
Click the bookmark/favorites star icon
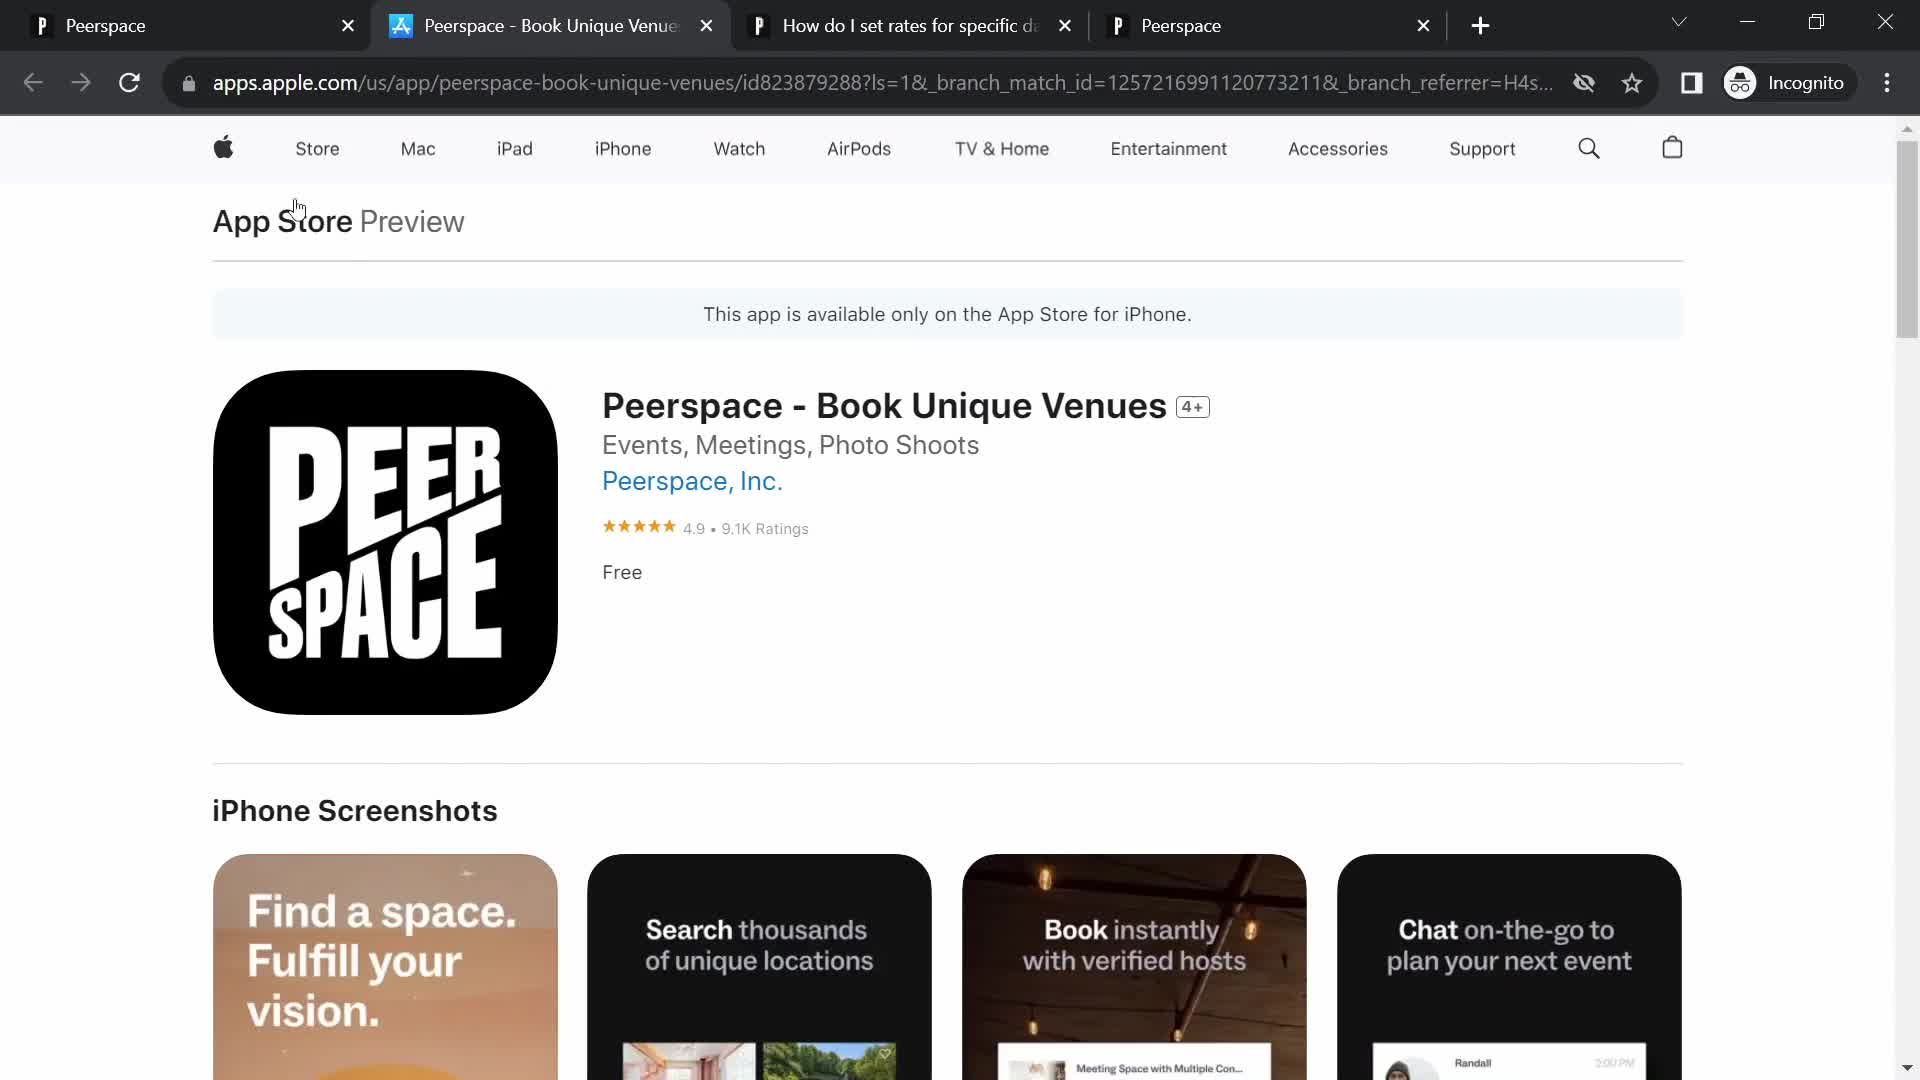(x=1633, y=82)
